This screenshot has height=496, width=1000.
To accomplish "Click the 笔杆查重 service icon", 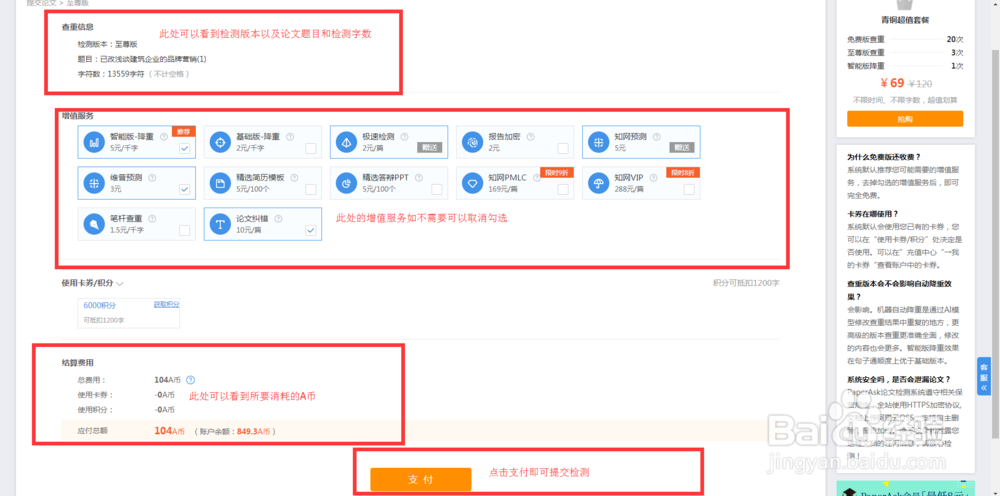I will coord(94,224).
